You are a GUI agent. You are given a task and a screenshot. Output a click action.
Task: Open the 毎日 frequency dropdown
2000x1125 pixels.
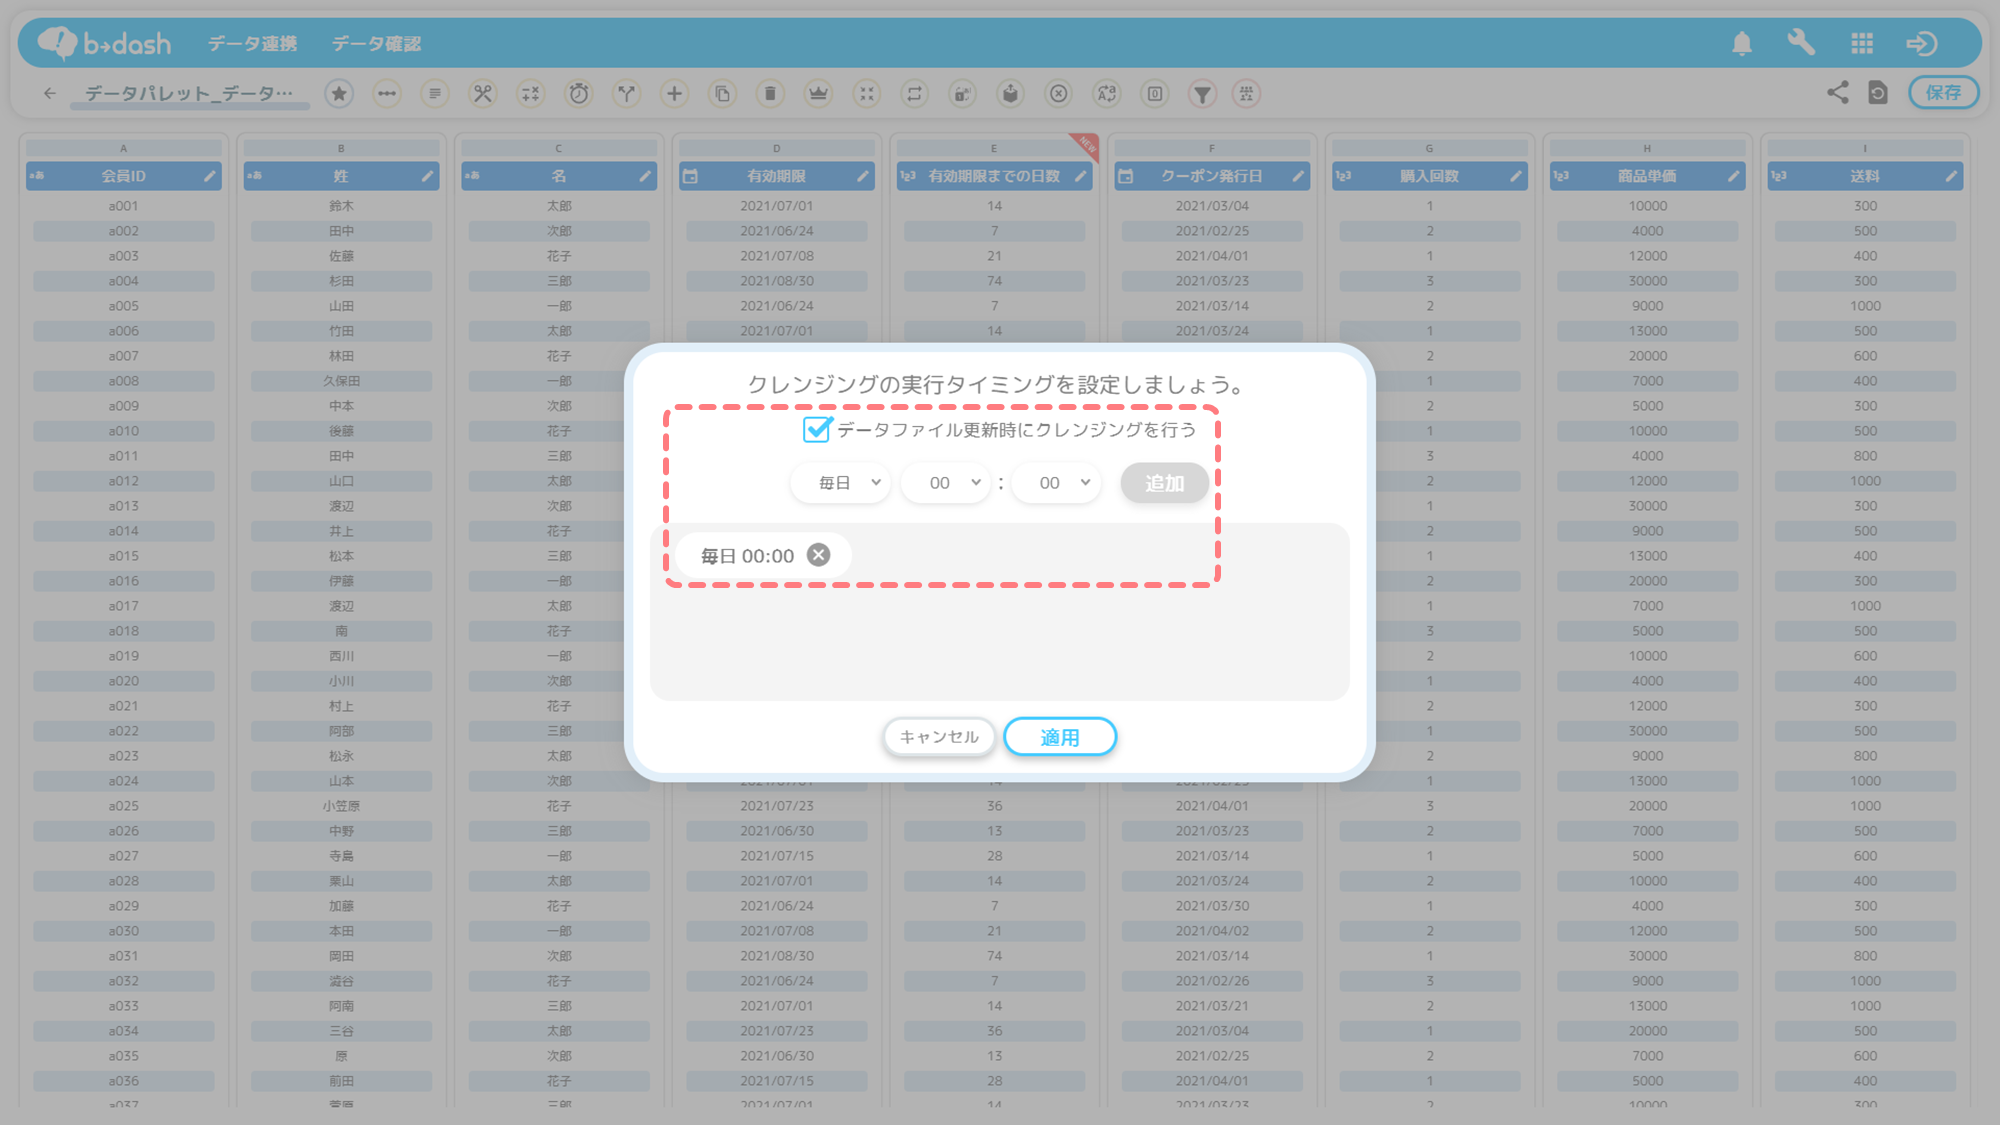tap(840, 483)
